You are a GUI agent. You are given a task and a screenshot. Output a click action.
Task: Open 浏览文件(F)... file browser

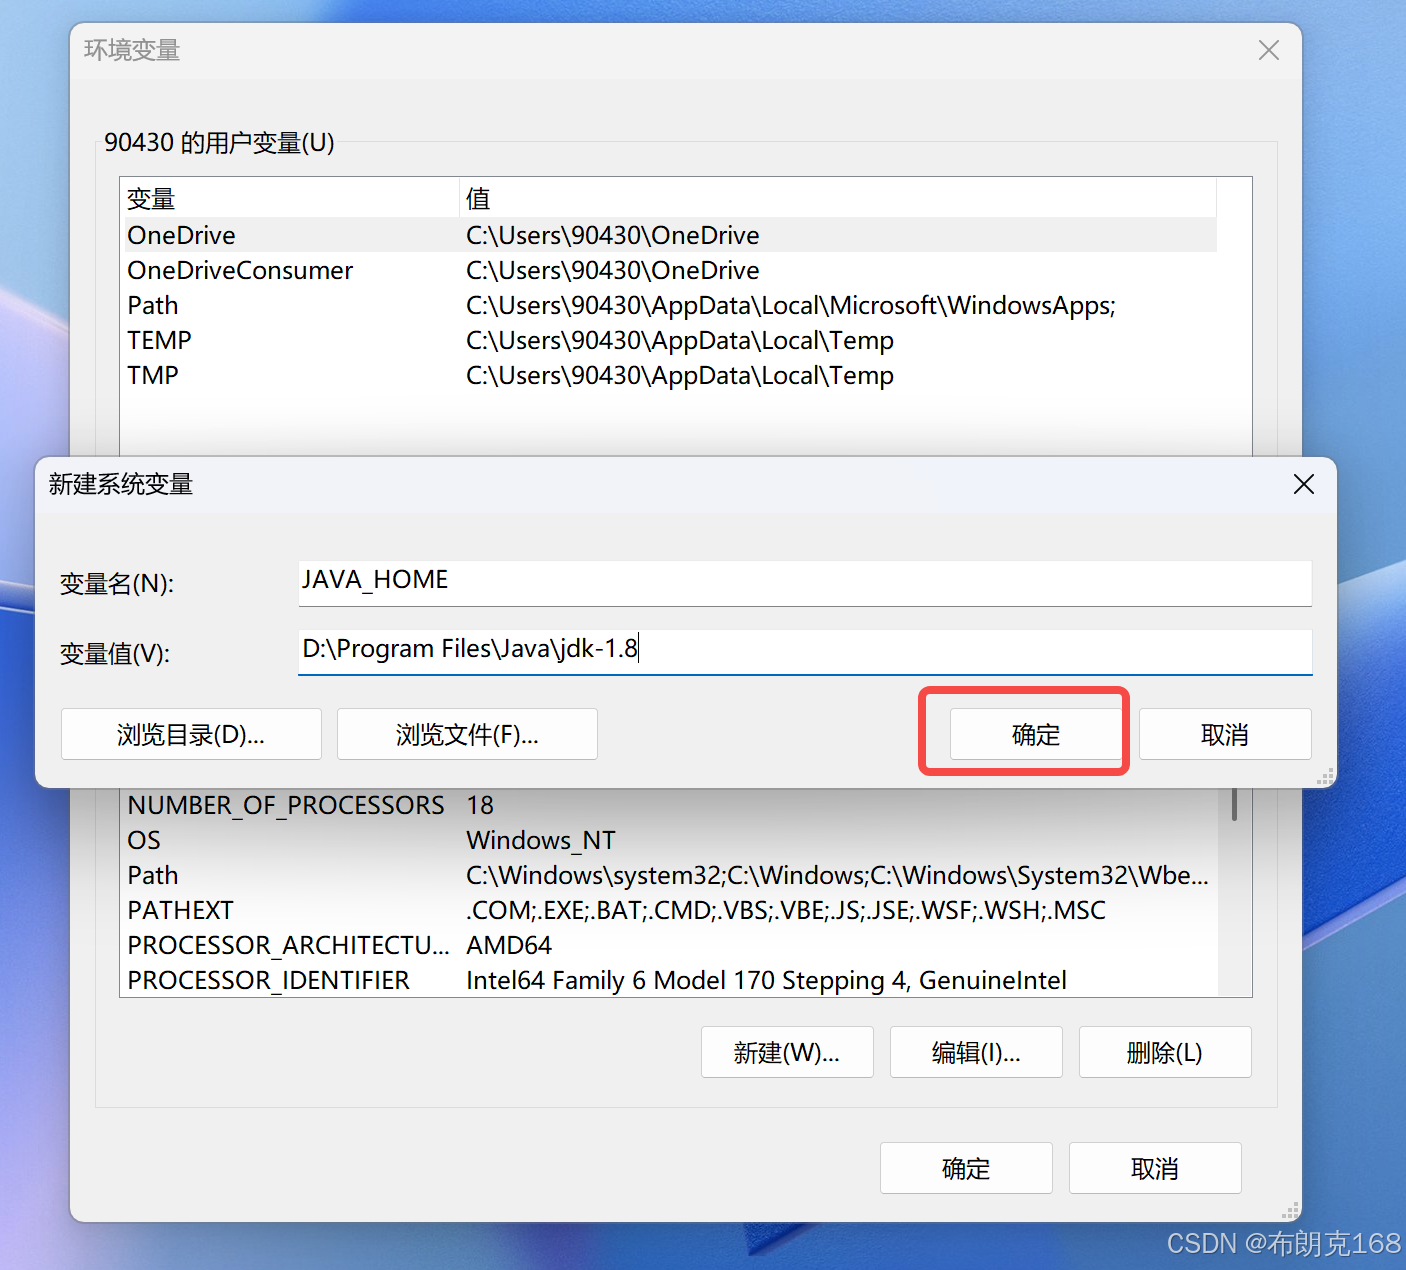[x=467, y=734]
